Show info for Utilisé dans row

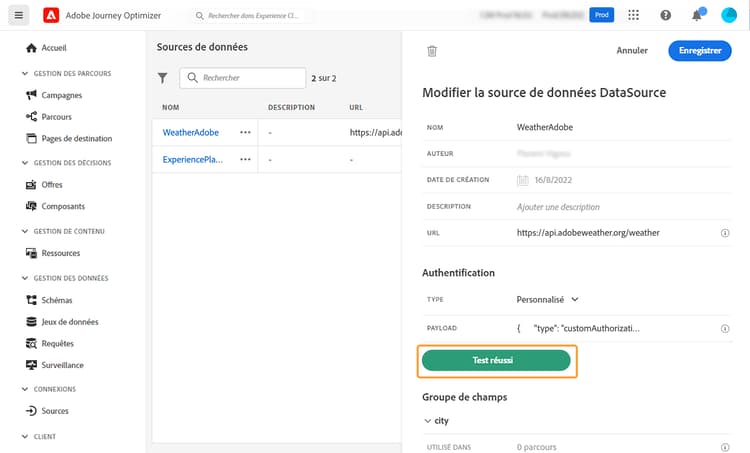tap(725, 447)
